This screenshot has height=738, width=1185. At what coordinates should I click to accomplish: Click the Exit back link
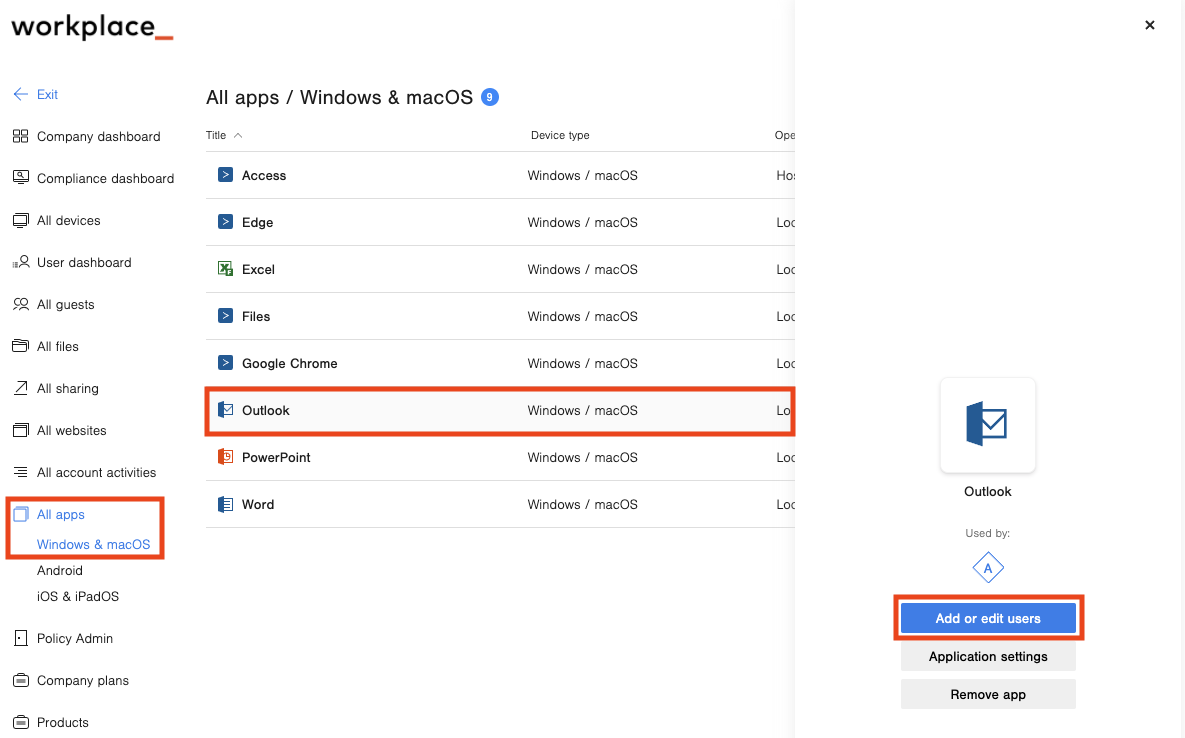pos(36,94)
